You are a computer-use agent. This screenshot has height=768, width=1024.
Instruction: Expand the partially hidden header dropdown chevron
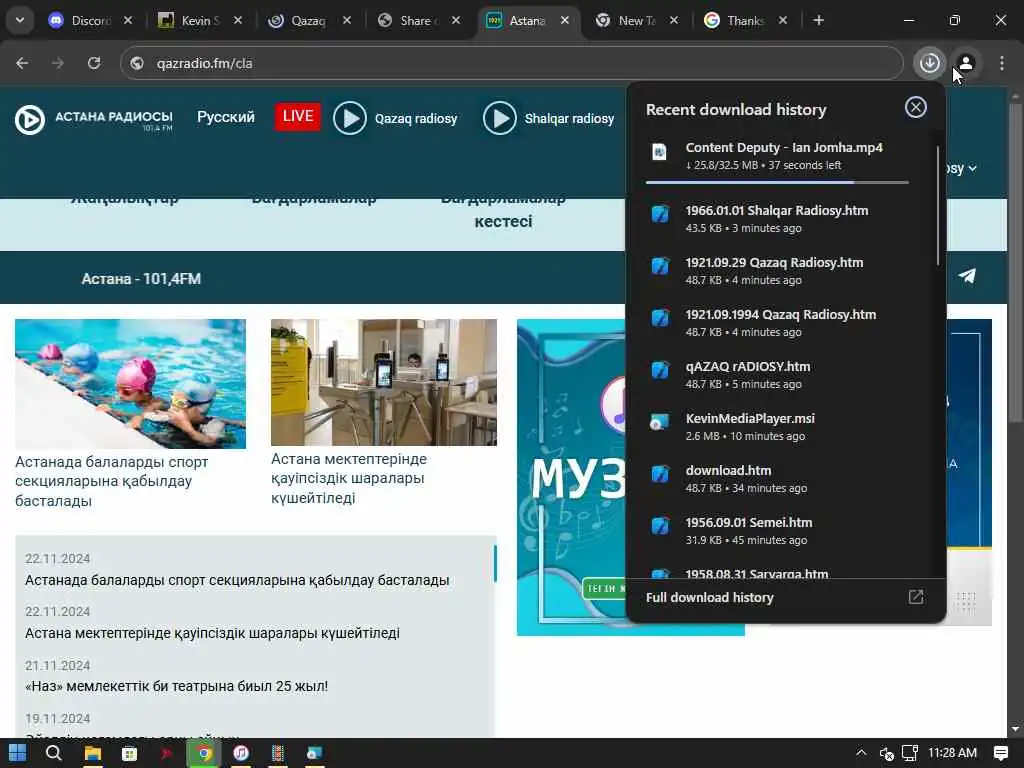tap(972, 168)
